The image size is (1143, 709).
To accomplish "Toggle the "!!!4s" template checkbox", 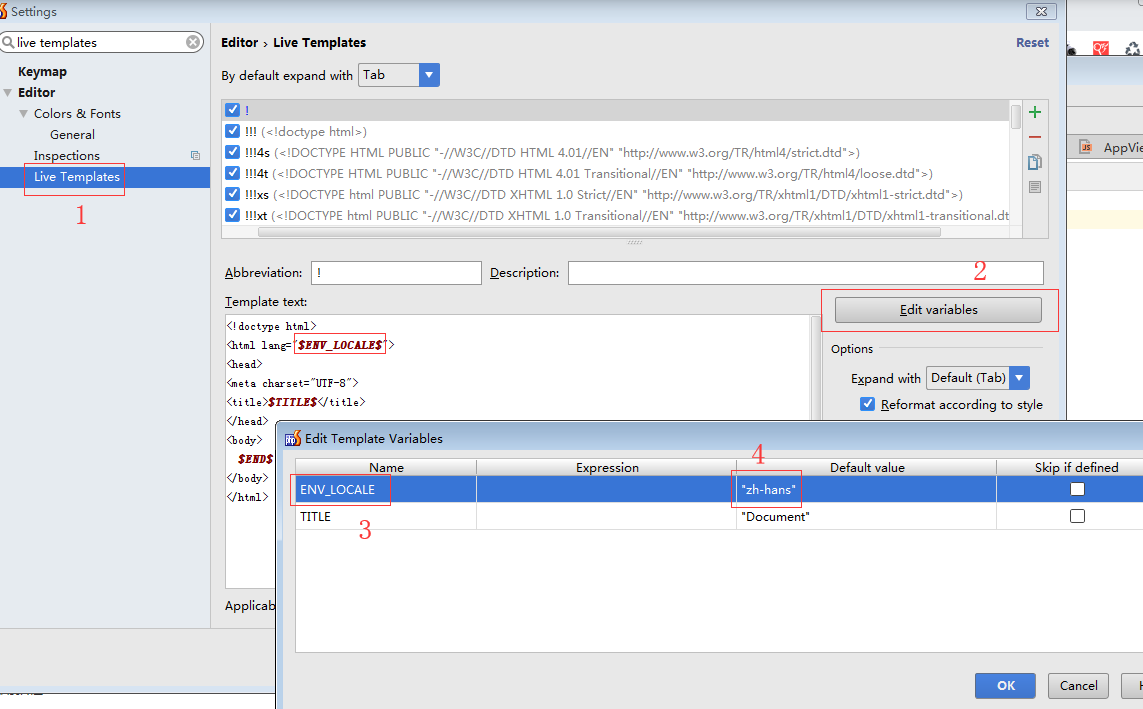I will click(233, 152).
